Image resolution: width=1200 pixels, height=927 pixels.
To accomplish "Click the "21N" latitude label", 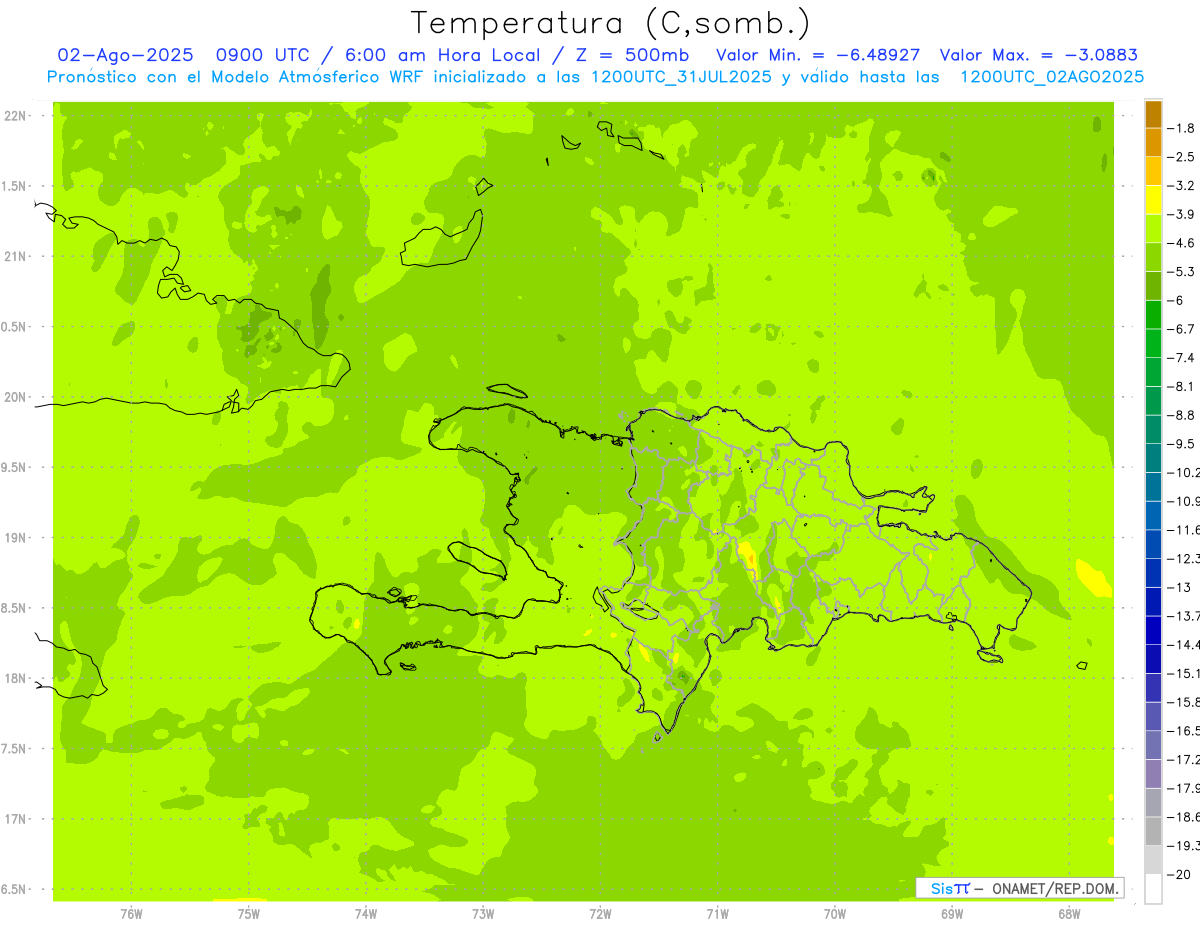I will point(14,256).
